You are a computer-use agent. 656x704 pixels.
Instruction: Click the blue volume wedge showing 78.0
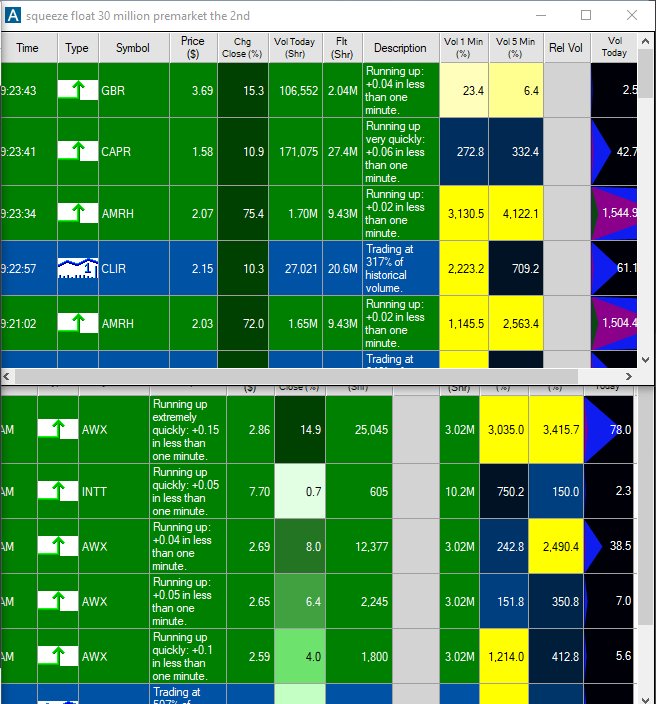pos(602,429)
